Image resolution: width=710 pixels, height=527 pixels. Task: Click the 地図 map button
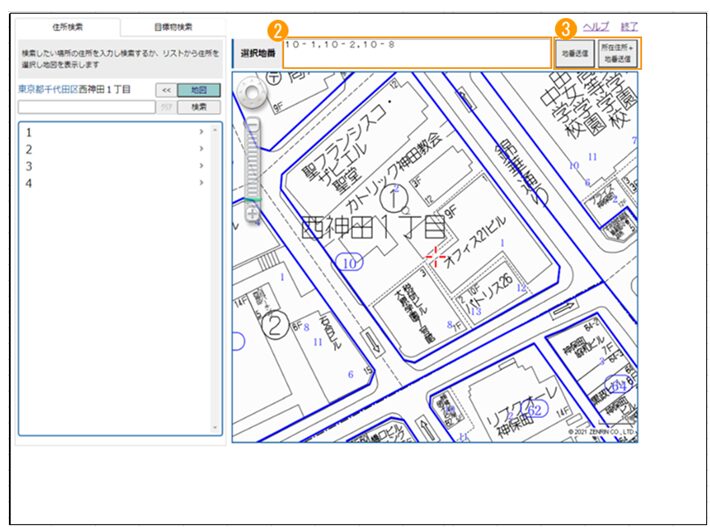(199, 90)
